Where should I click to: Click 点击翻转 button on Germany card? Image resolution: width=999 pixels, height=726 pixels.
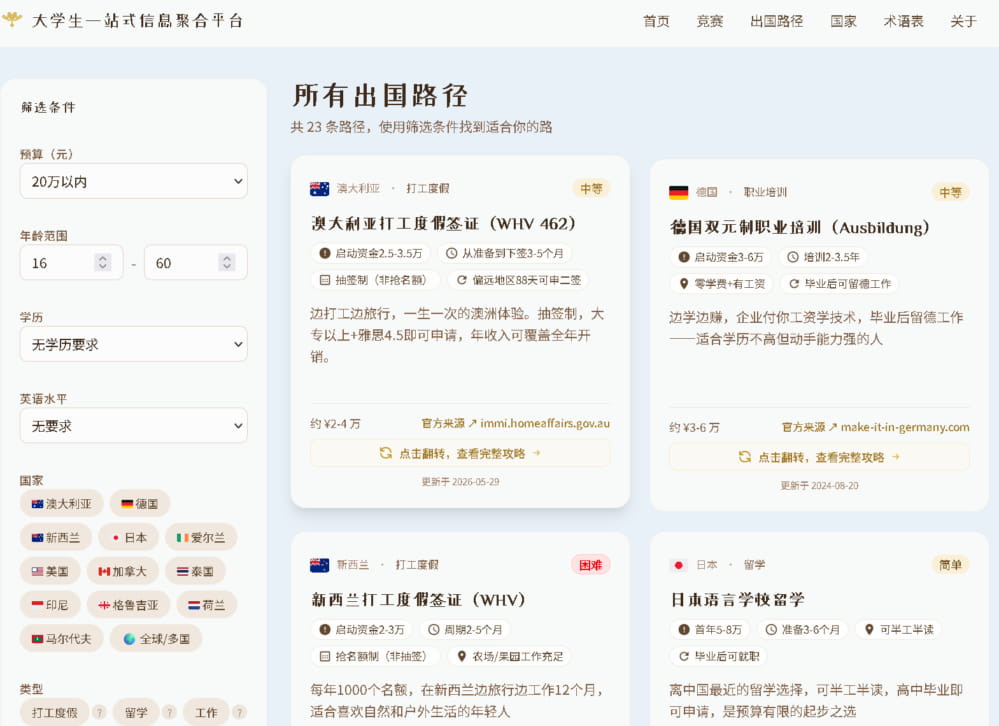tap(819, 457)
